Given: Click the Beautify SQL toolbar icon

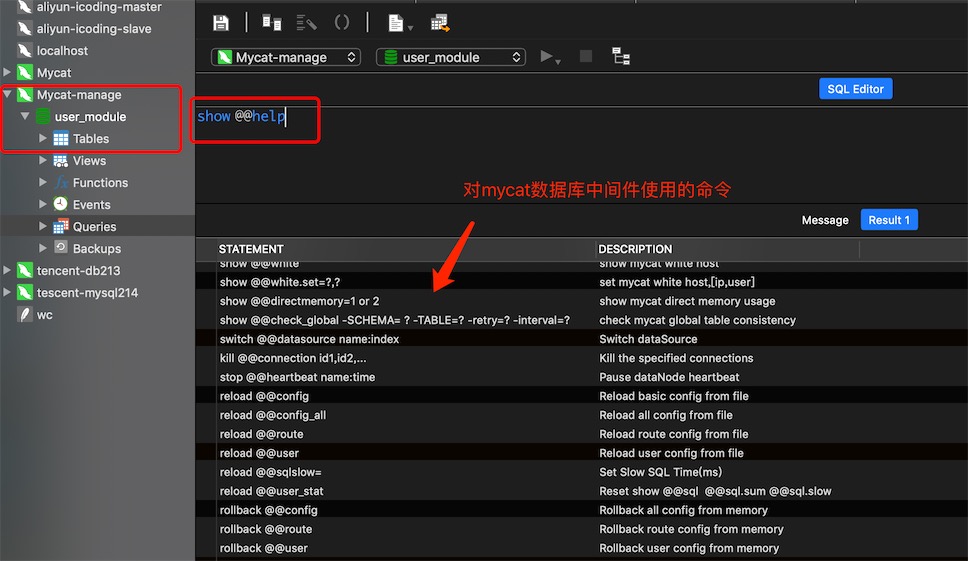Looking at the screenshot, I should pyautogui.click(x=306, y=23).
